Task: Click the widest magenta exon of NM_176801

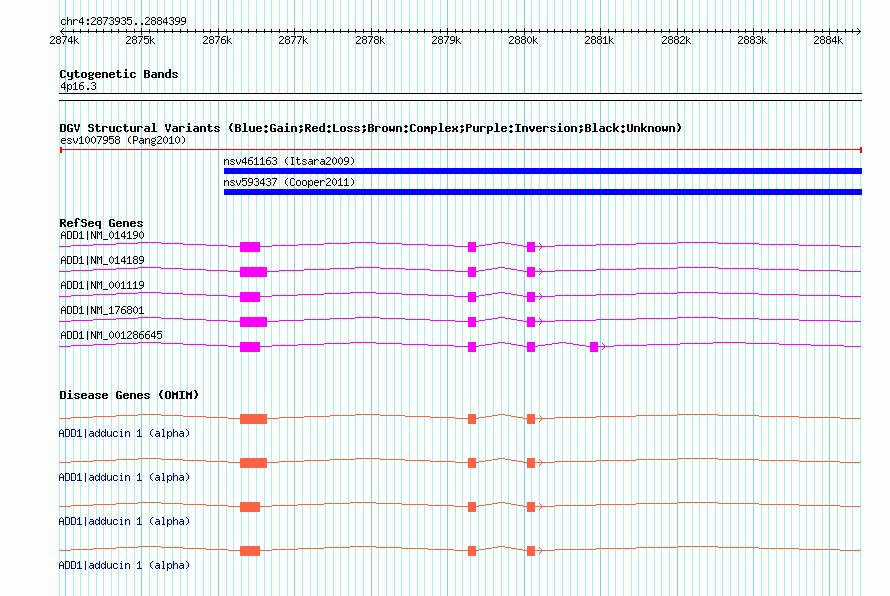Action: click(253, 322)
